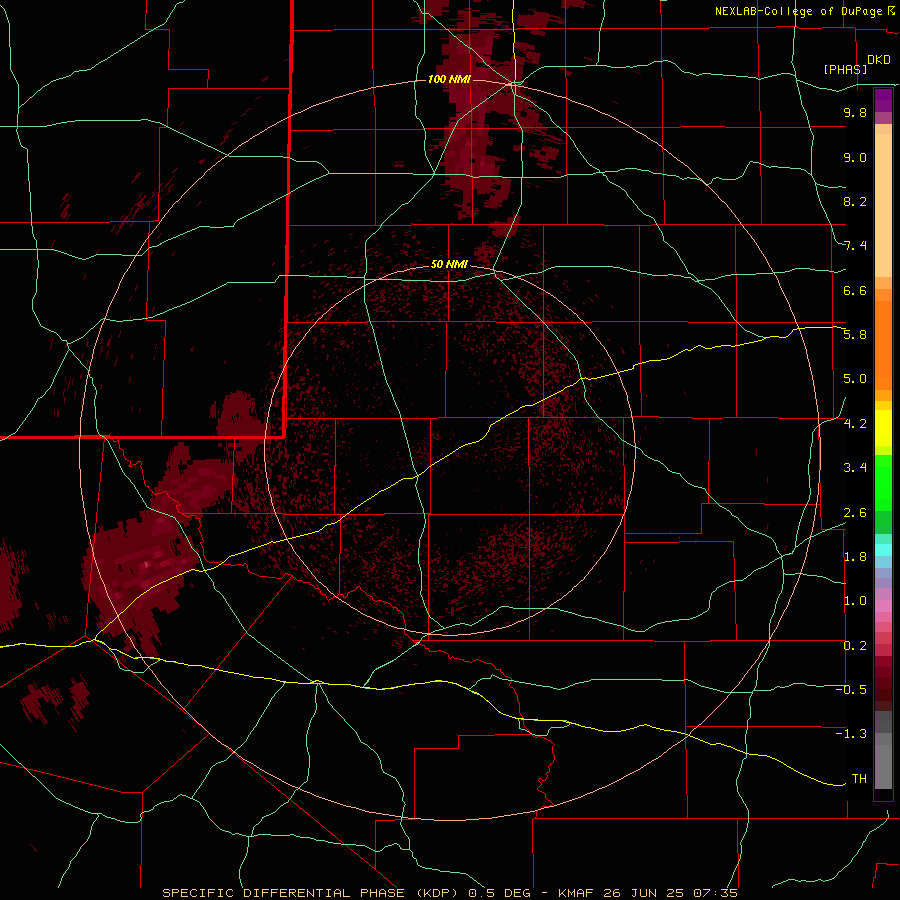Screen dimensions: 900x900
Task: Click the -1.3 scale value
Action: tap(851, 734)
